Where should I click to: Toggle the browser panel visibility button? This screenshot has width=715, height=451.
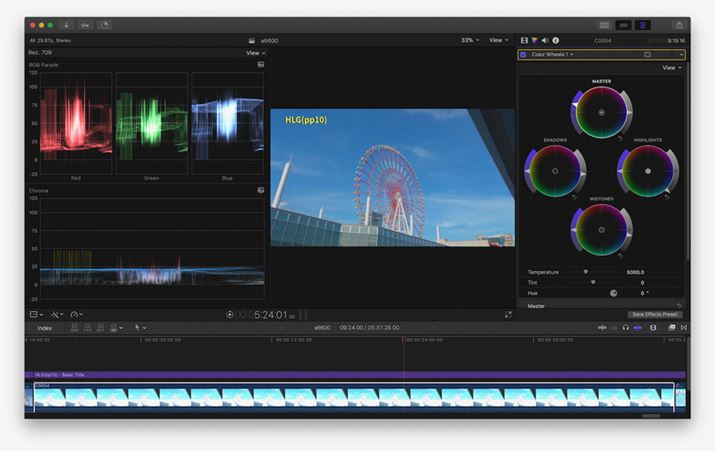pyautogui.click(x=604, y=25)
